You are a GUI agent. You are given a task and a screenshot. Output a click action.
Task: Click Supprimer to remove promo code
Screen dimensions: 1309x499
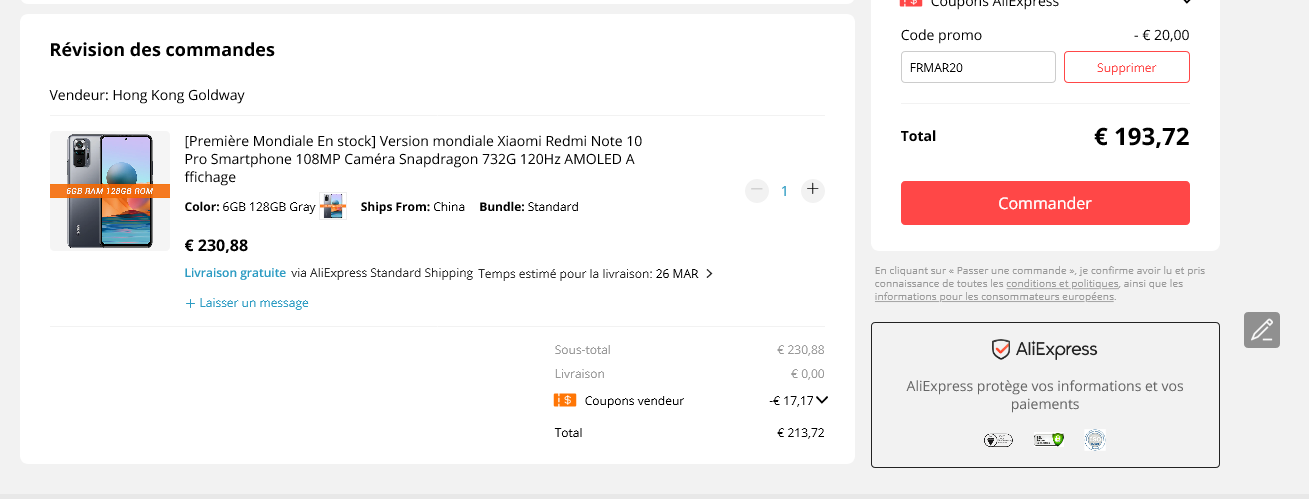[1126, 68]
